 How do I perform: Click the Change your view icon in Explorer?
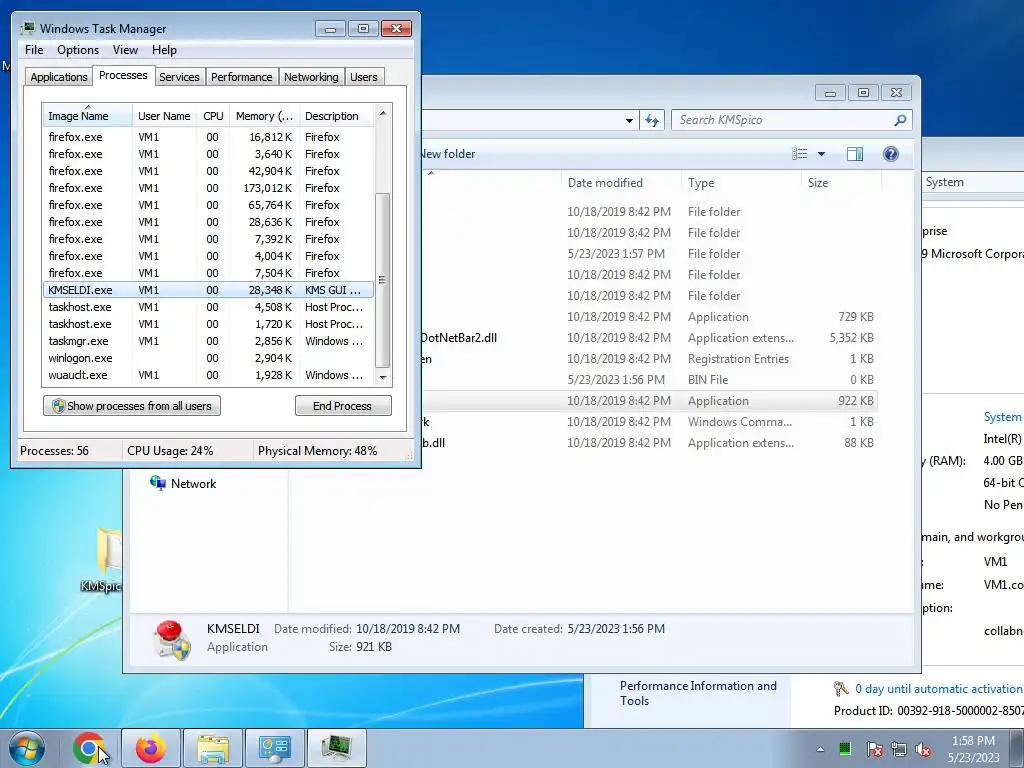(x=800, y=153)
